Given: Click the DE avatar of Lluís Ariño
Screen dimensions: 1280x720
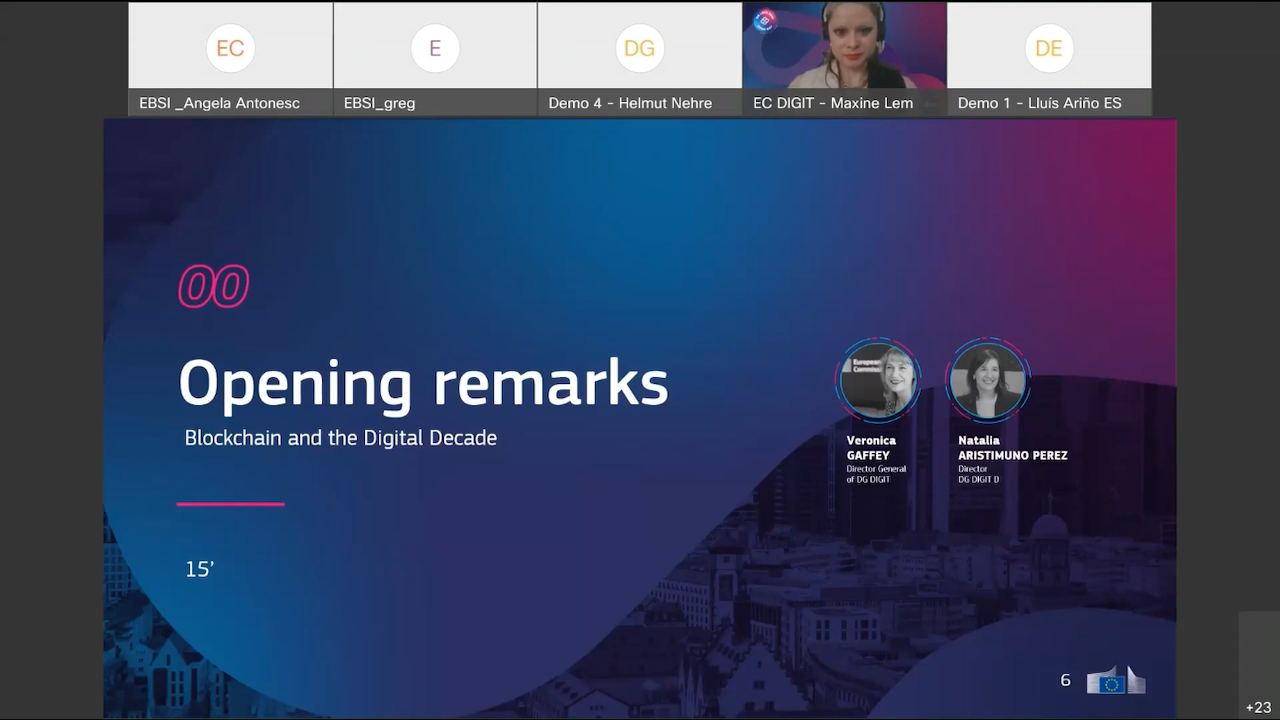Looking at the screenshot, I should pyautogui.click(x=1049, y=49).
